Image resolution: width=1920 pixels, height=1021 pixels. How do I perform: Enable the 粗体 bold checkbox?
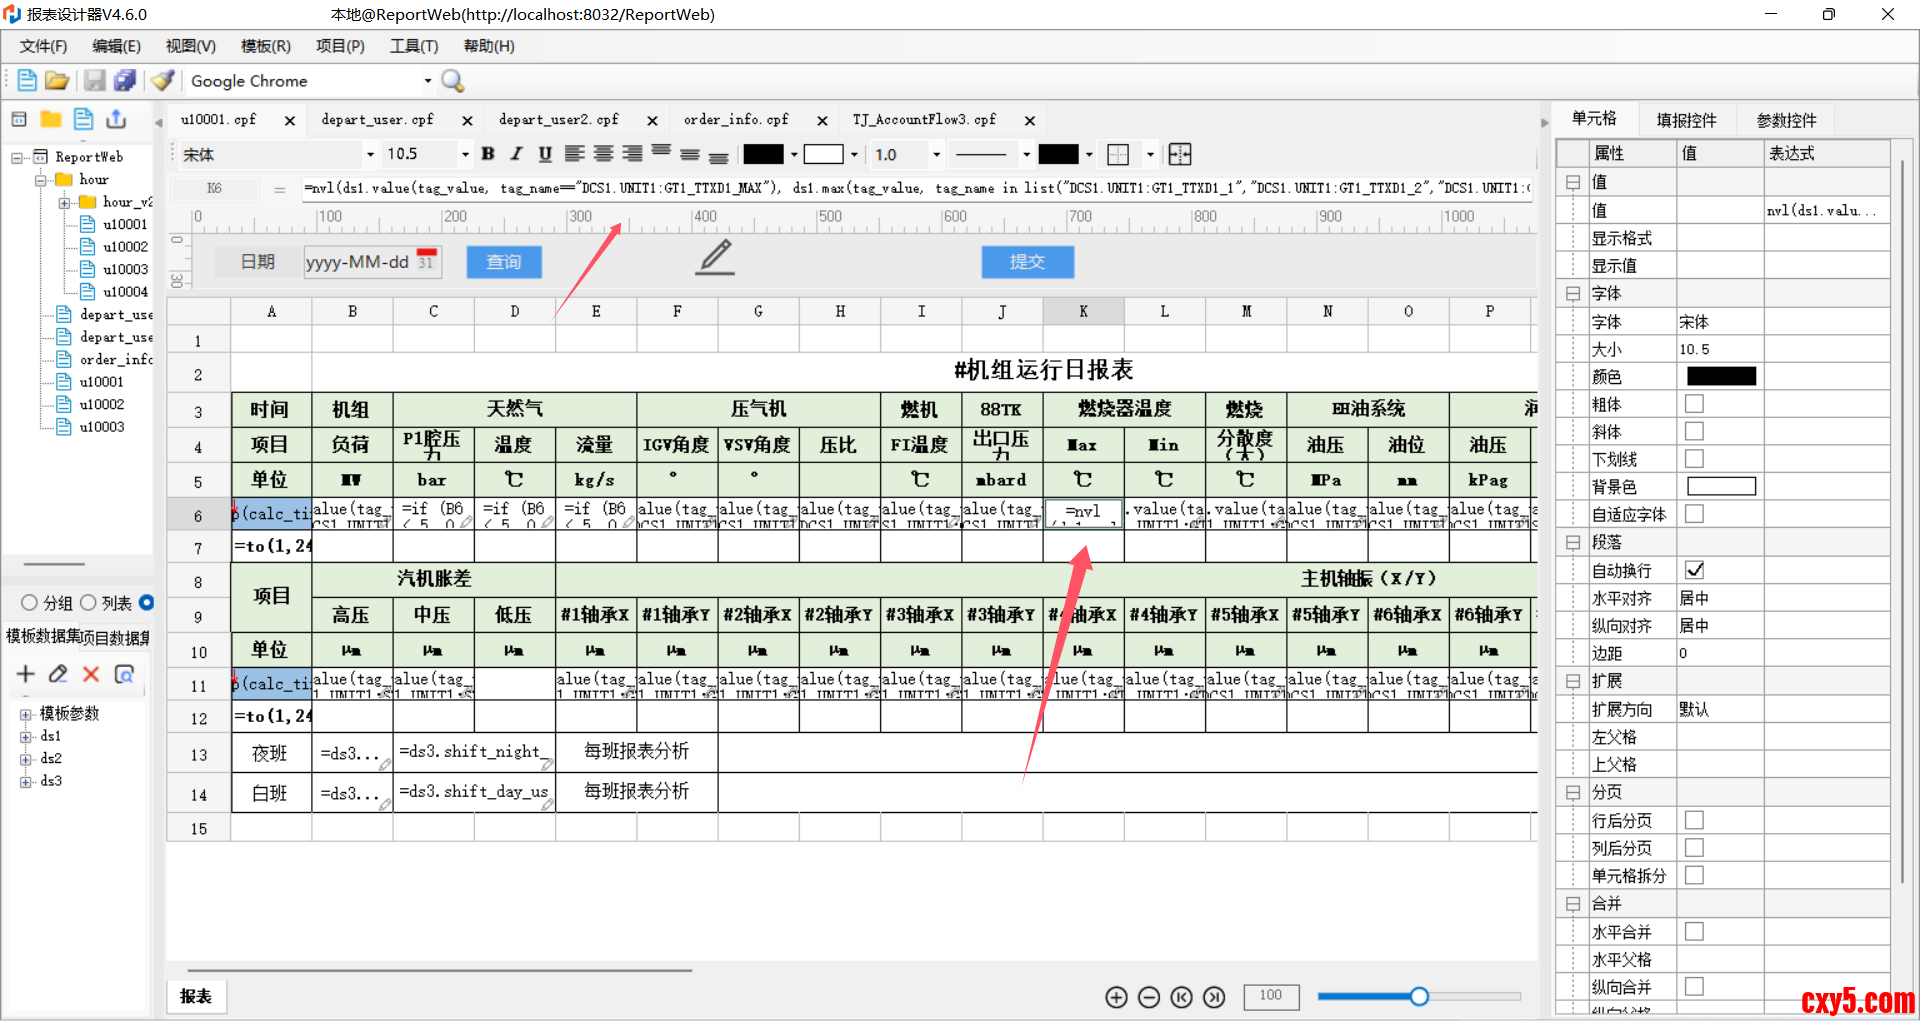pyautogui.click(x=1694, y=404)
